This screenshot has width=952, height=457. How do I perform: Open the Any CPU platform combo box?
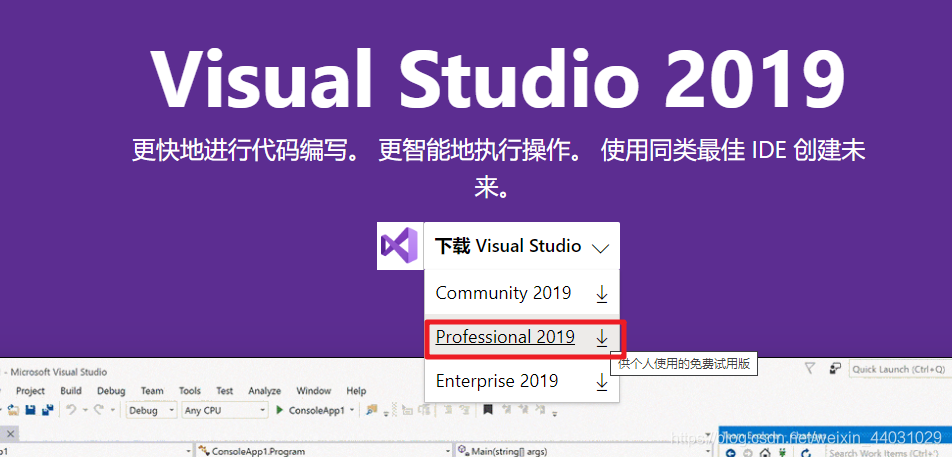225,410
